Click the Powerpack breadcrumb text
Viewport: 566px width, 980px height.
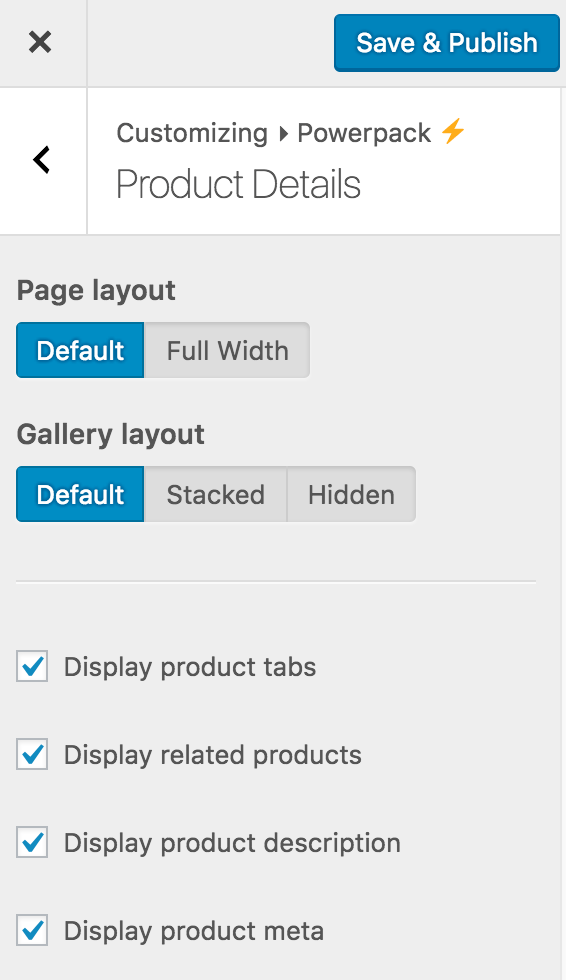[x=364, y=133]
